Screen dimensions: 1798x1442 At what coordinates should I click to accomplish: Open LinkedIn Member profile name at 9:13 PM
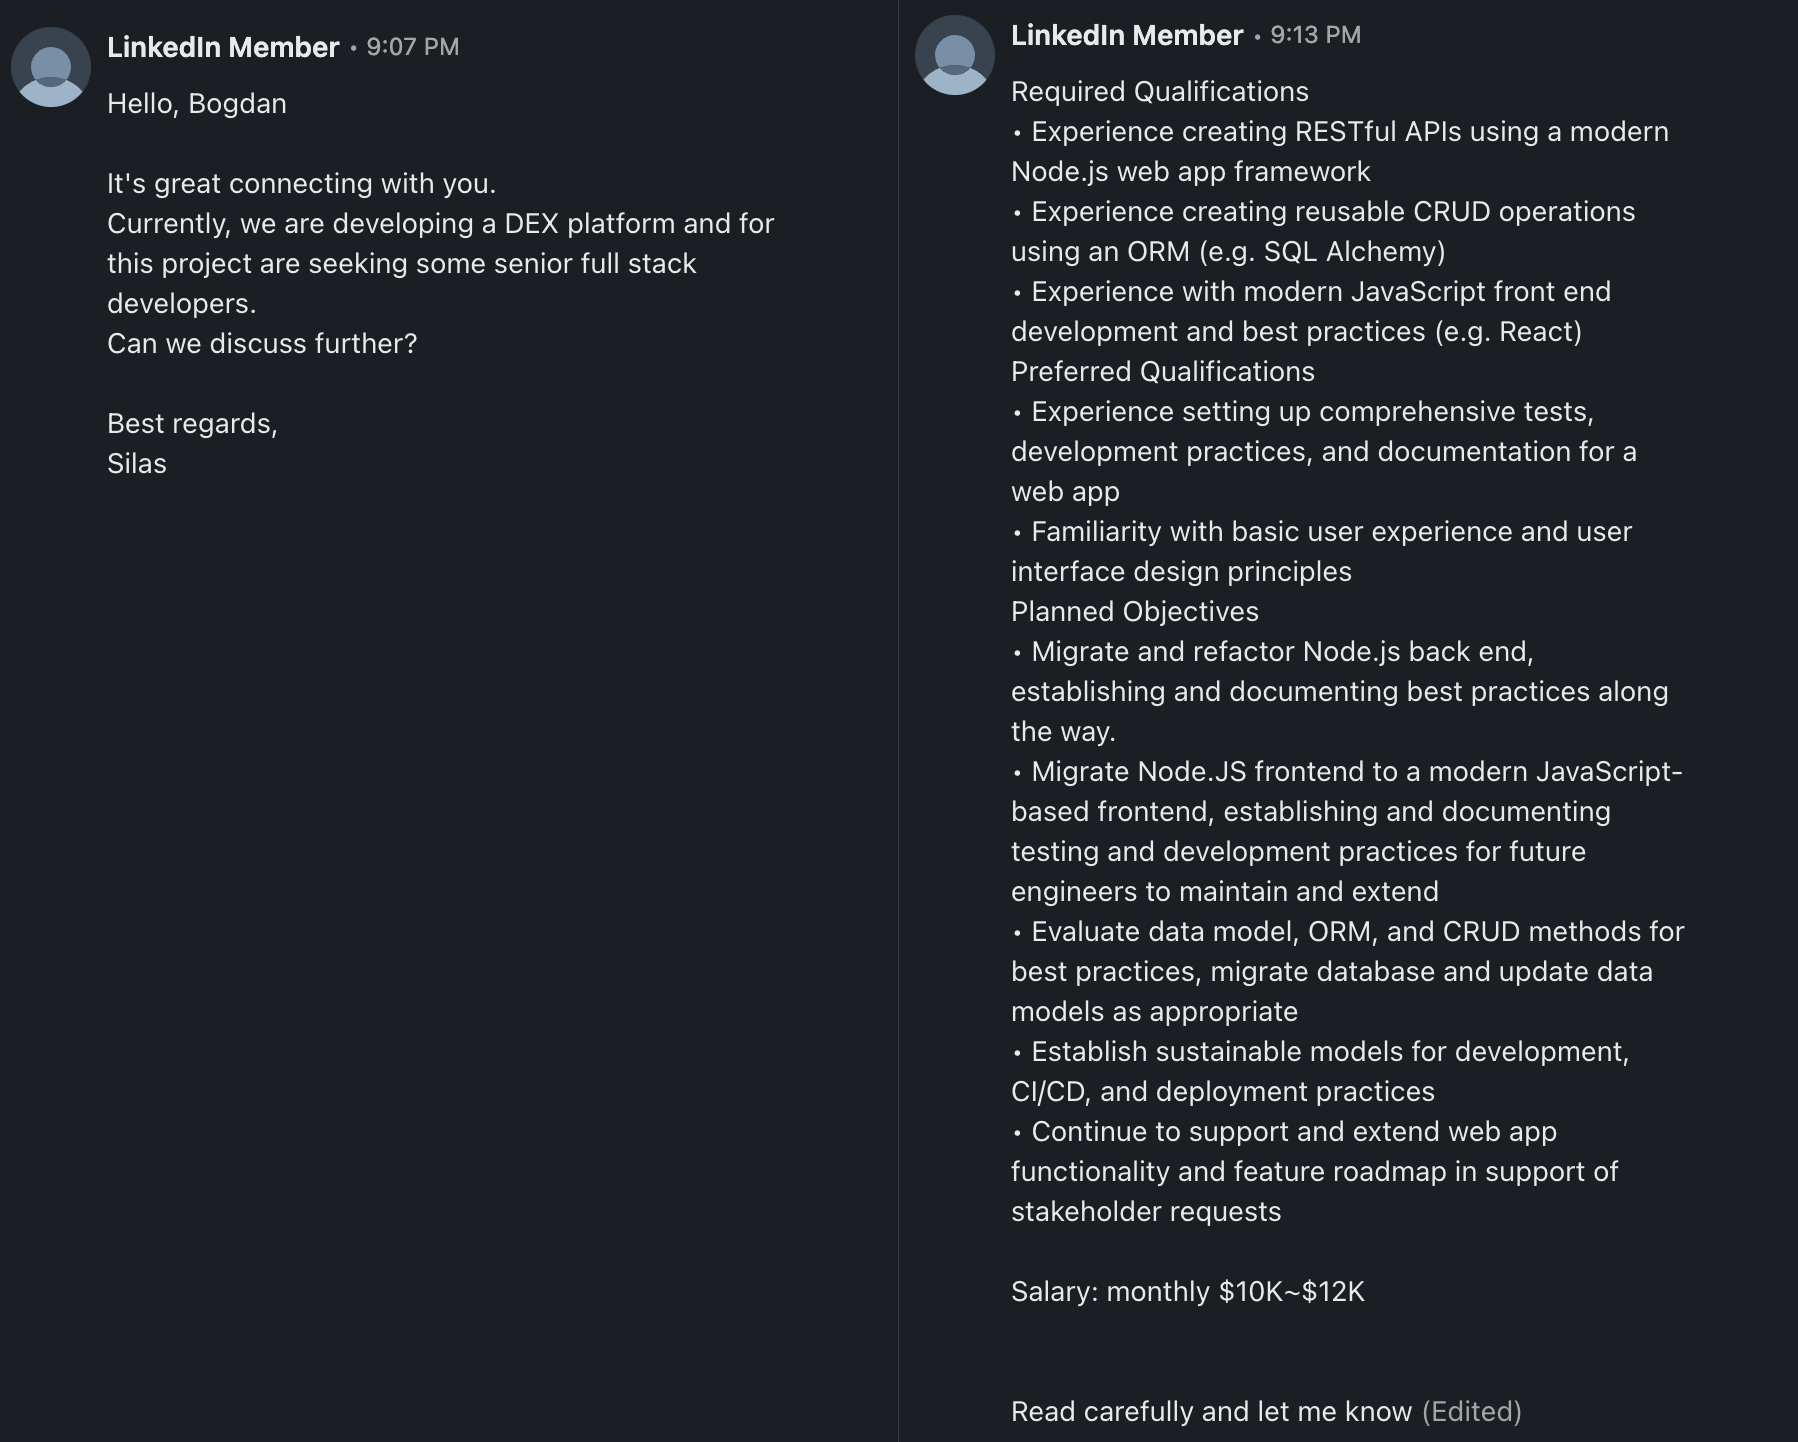click(1126, 35)
